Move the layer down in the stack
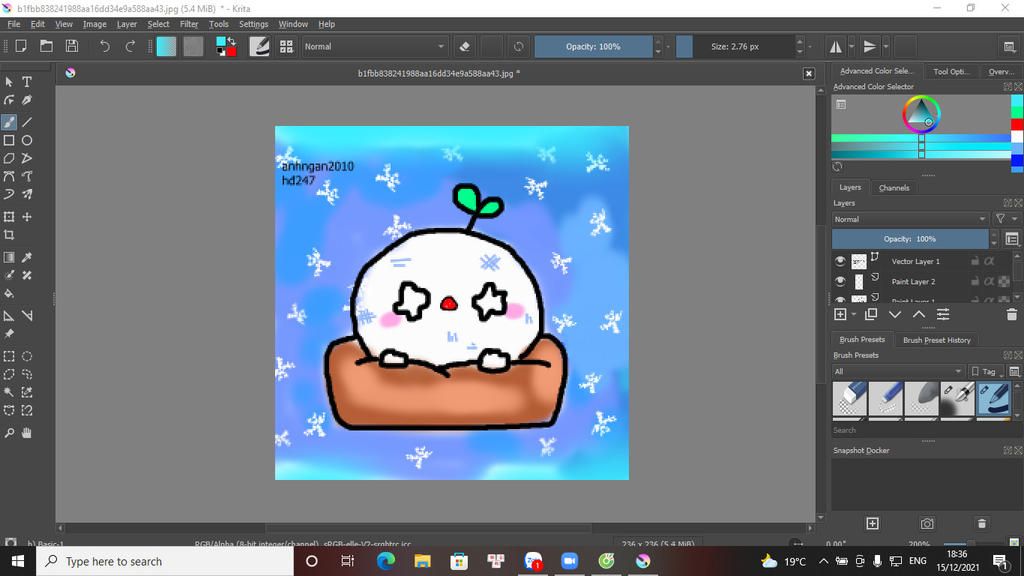 click(895, 315)
